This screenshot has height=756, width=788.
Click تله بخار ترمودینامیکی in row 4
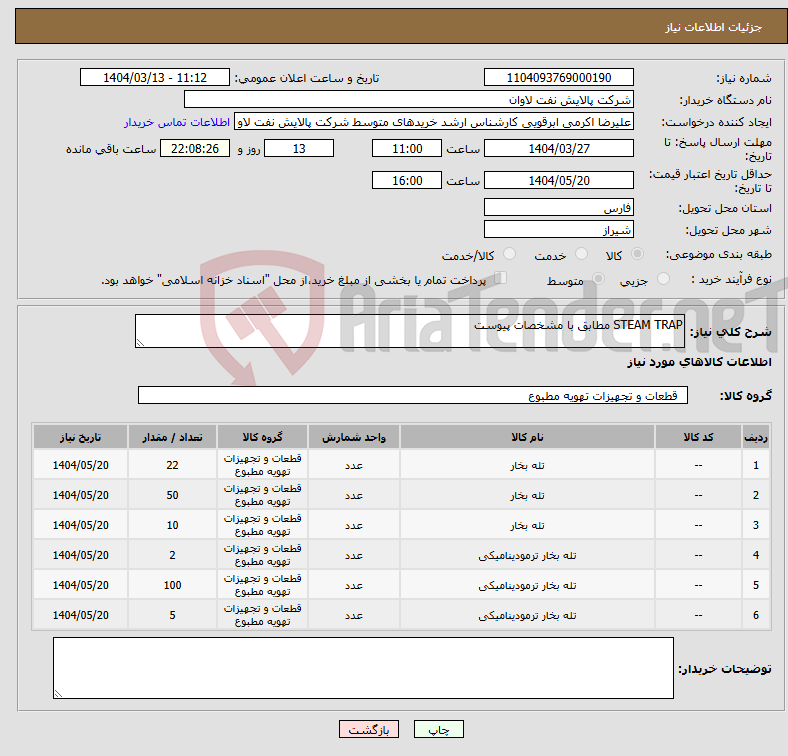coord(527,555)
